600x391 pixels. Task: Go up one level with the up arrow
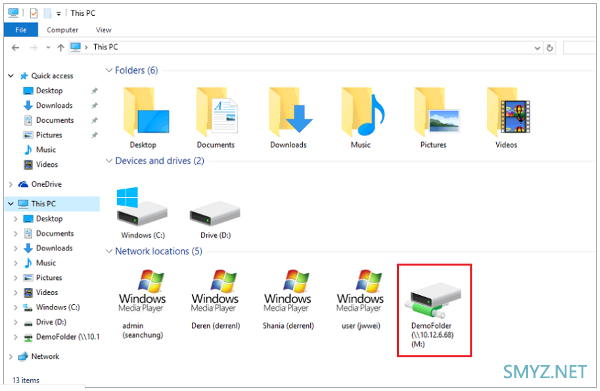click(x=60, y=47)
